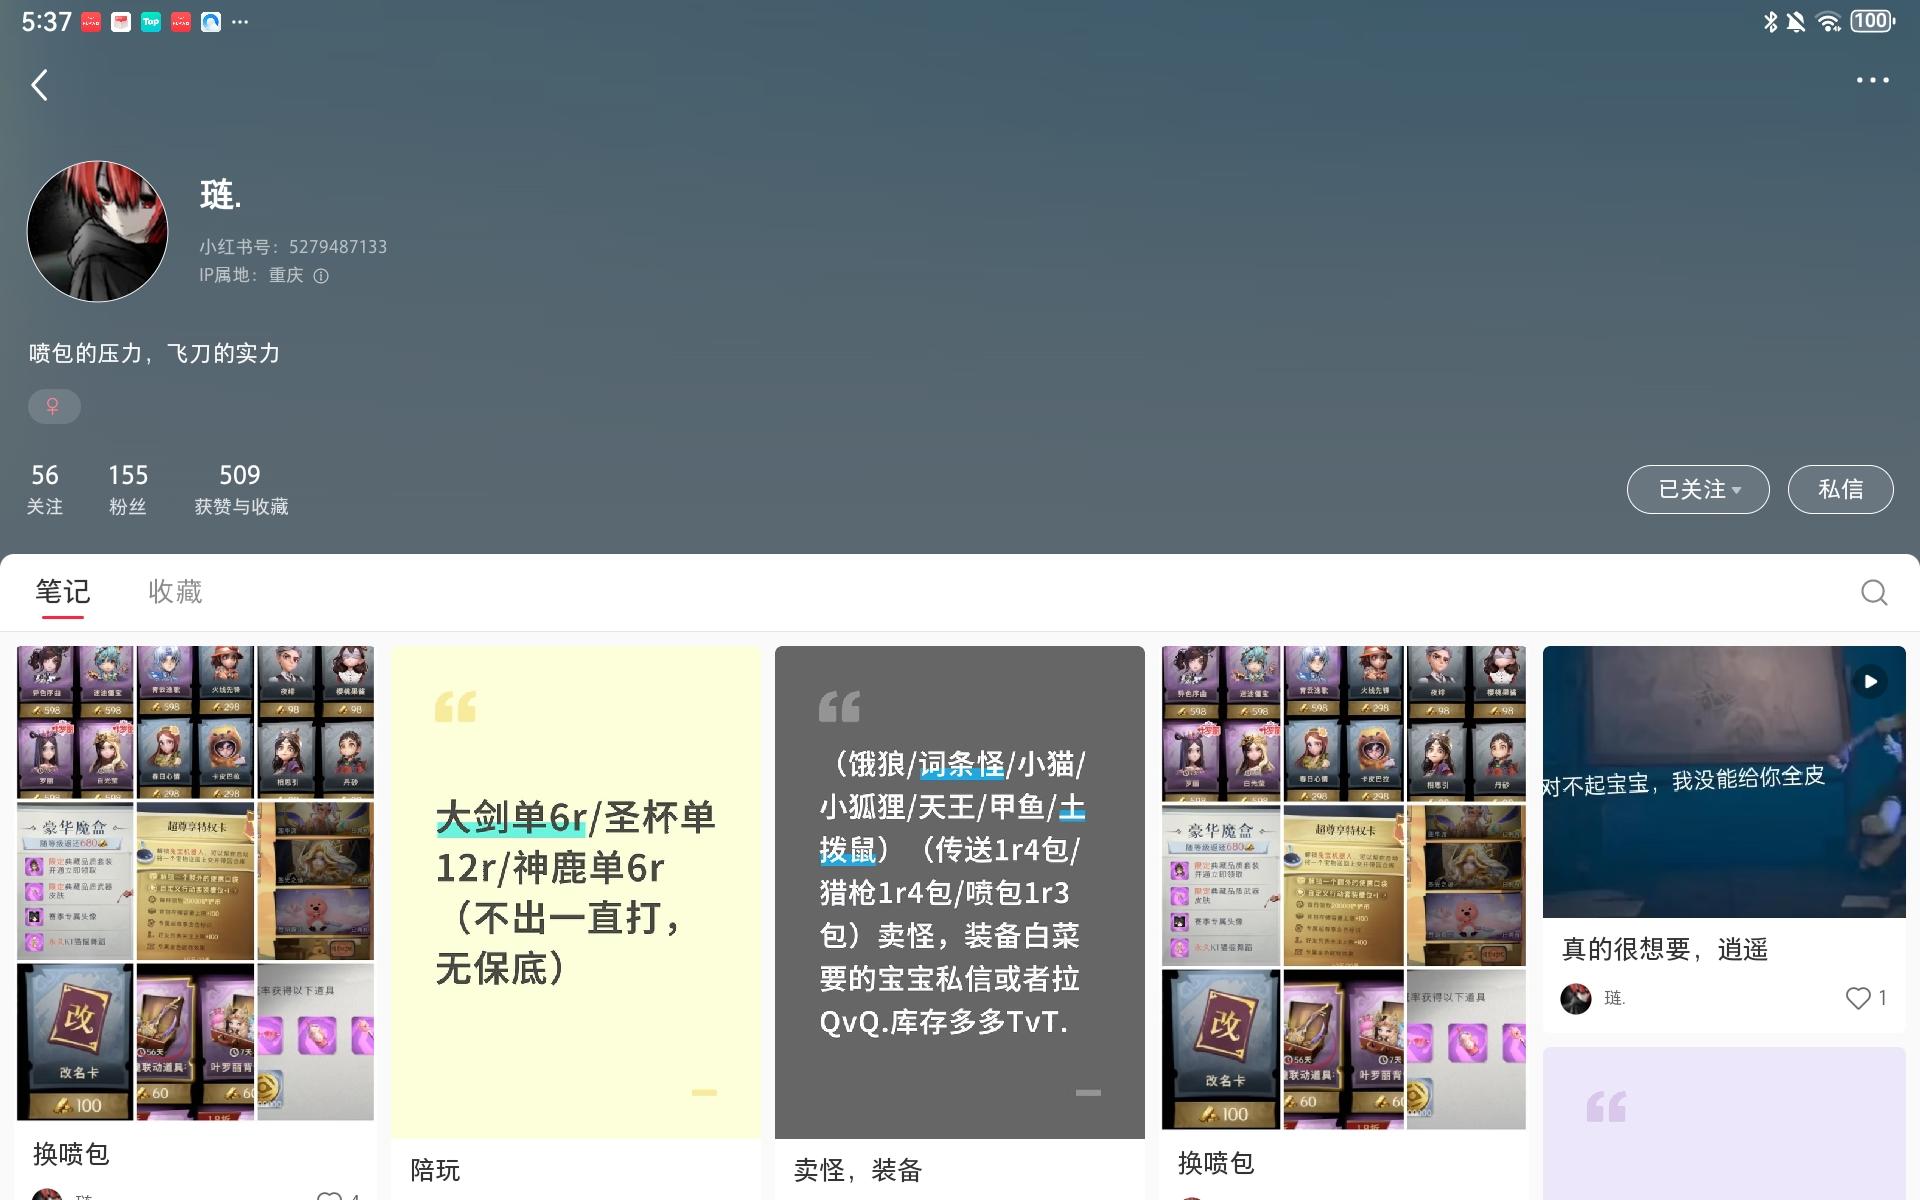Open 509 获赞与收藏 stats

pos(241,489)
